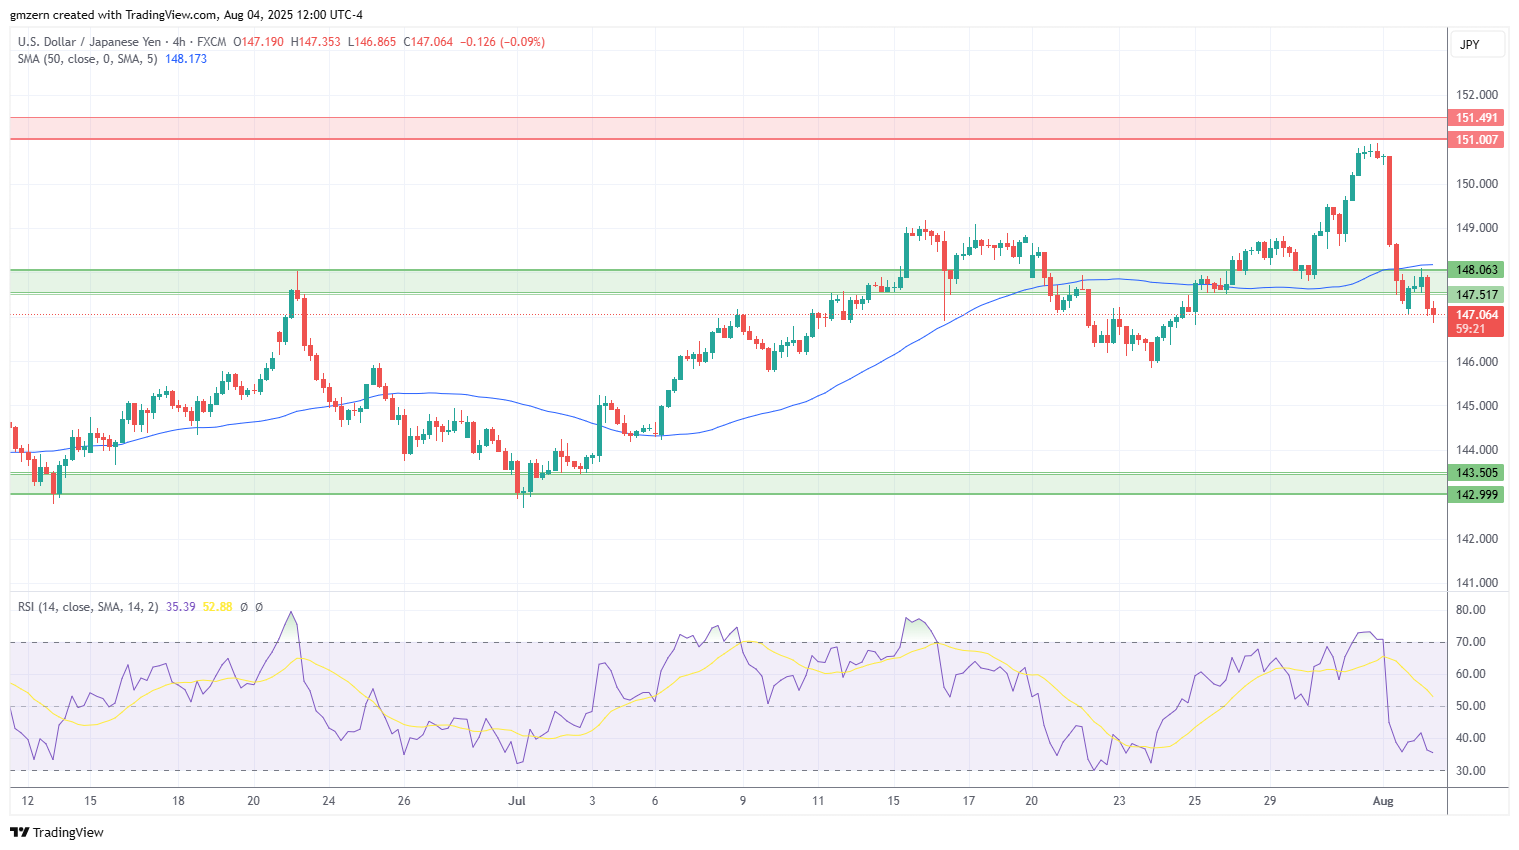Click the 143.505 price label
The image size is (1519, 850).
click(1476, 473)
